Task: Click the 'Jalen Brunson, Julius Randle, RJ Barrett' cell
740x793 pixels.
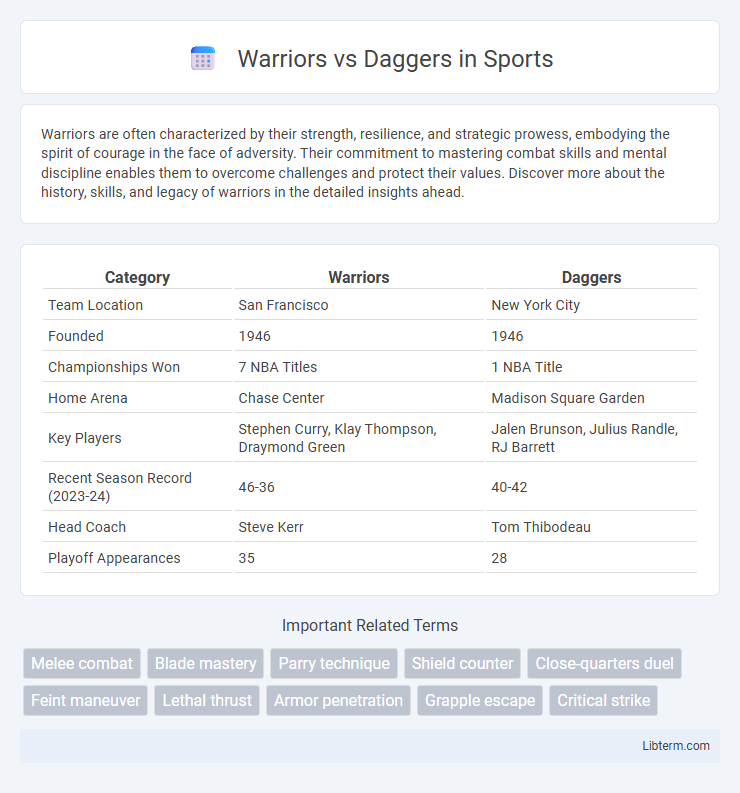Action: tap(591, 438)
